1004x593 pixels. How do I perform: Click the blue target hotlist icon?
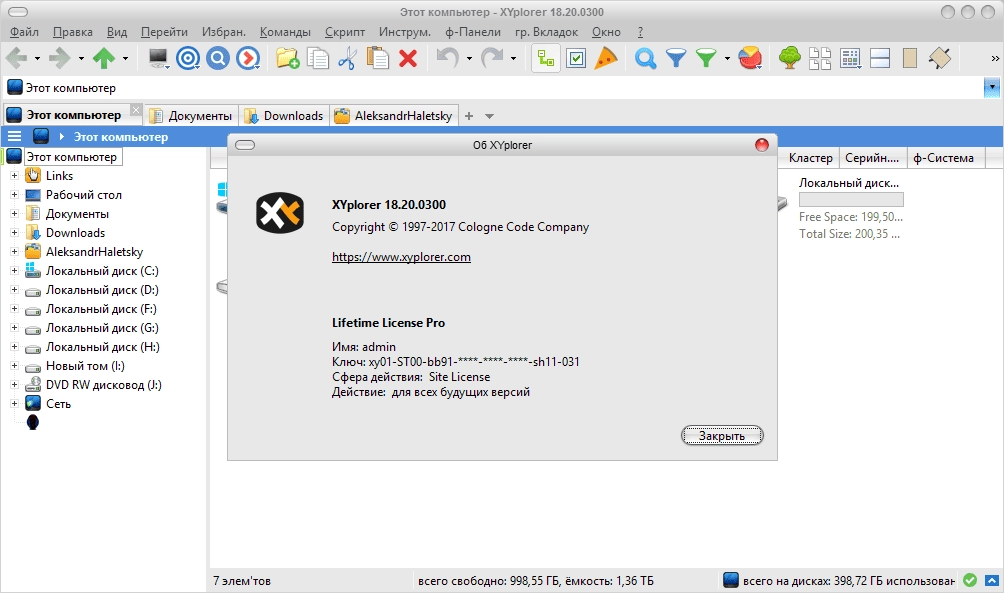click(188, 58)
